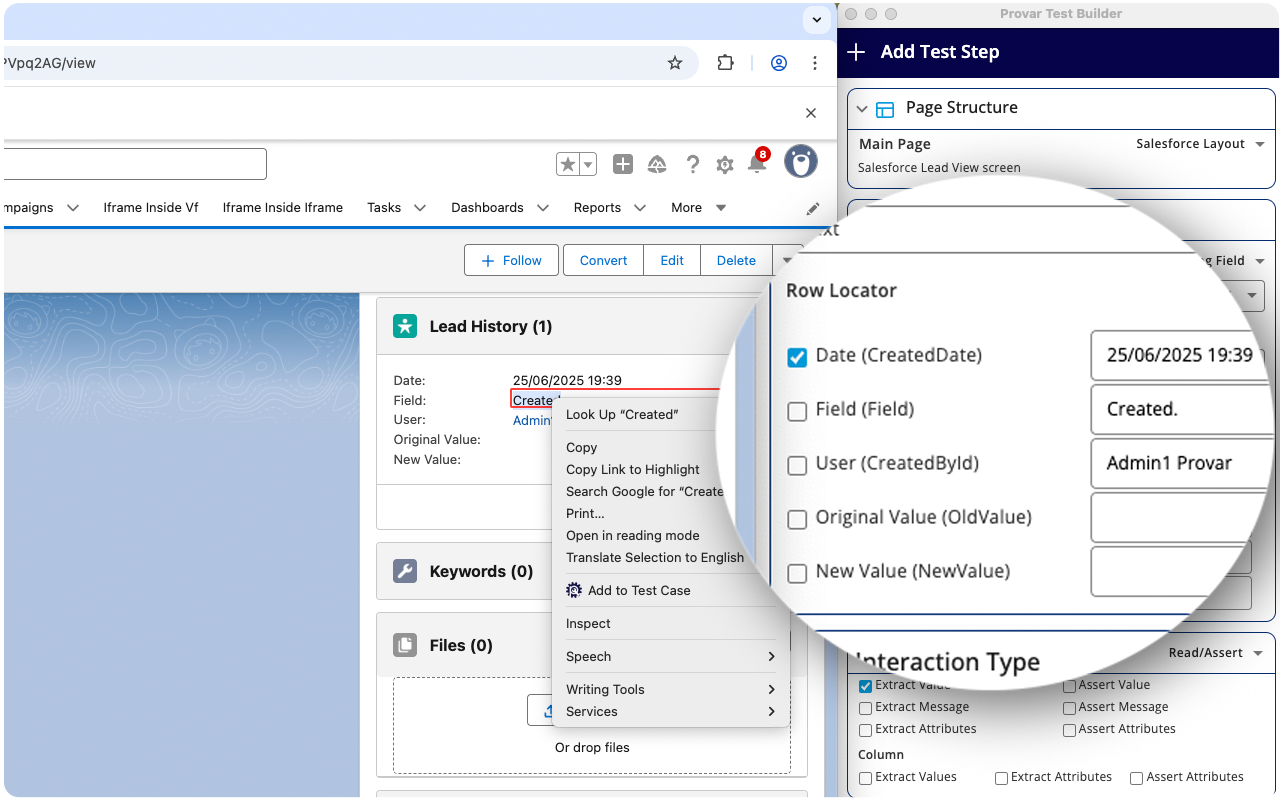Screen dimensions: 1280x800
Task: Check Assert Attributes below Assert Message
Action: coord(1069,730)
